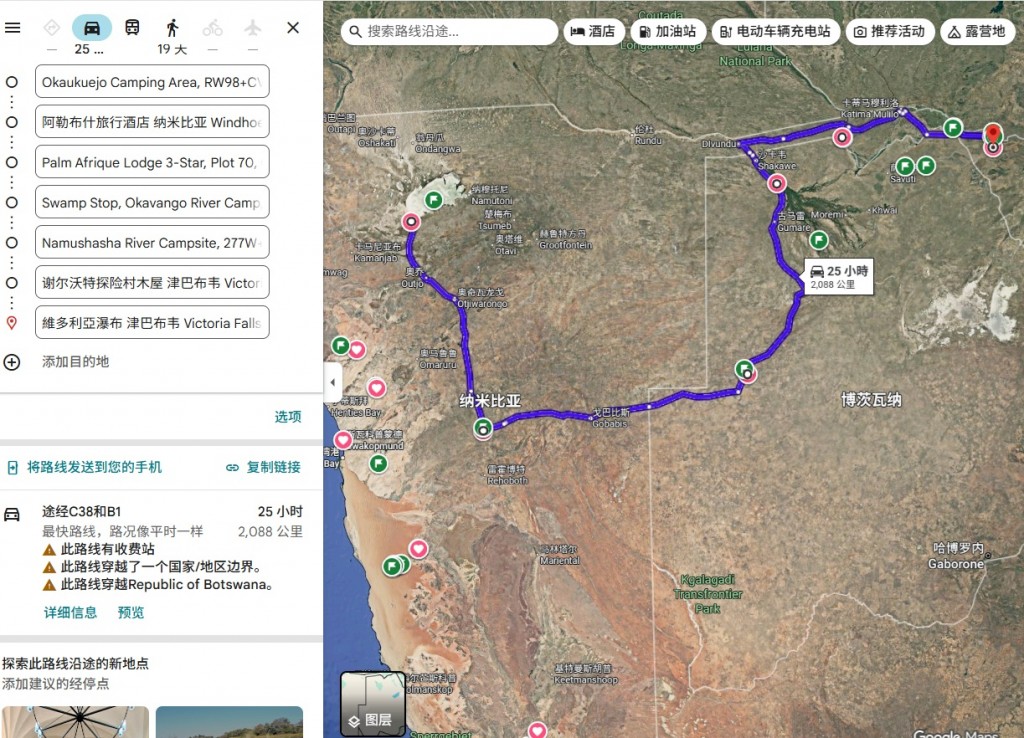Select the driving mode car icon

92,28
